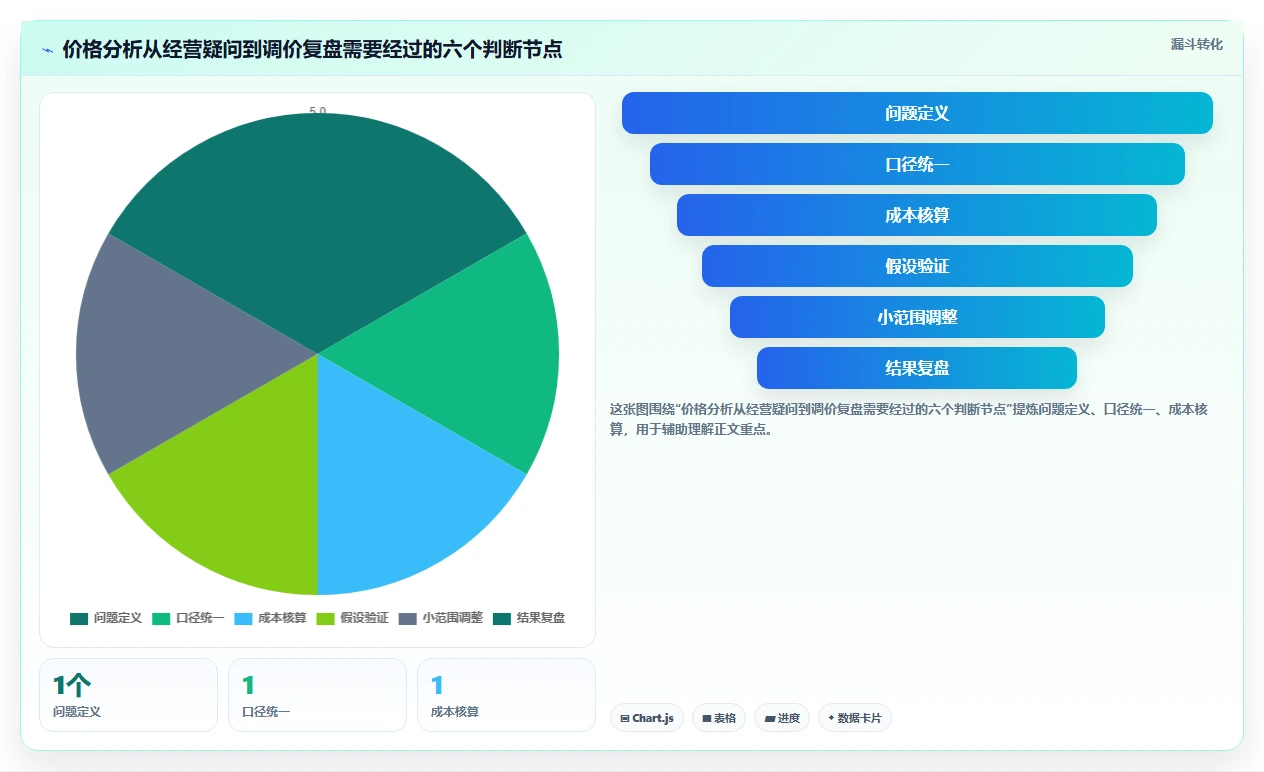Click the description paragraph starting with 这张图围绕
The image size is (1264, 772).
click(x=910, y=420)
